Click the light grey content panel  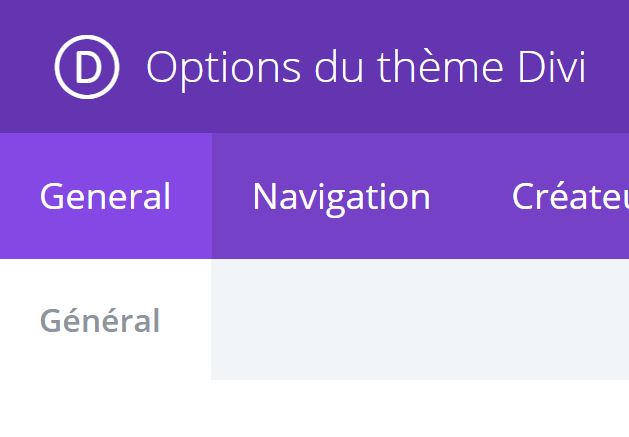pos(420,319)
